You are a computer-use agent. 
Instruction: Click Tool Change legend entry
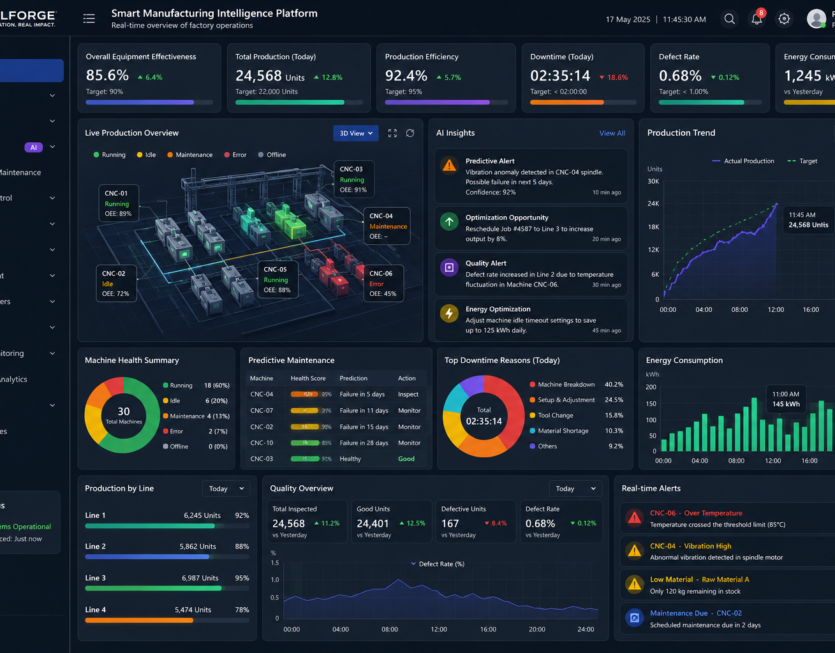551,415
